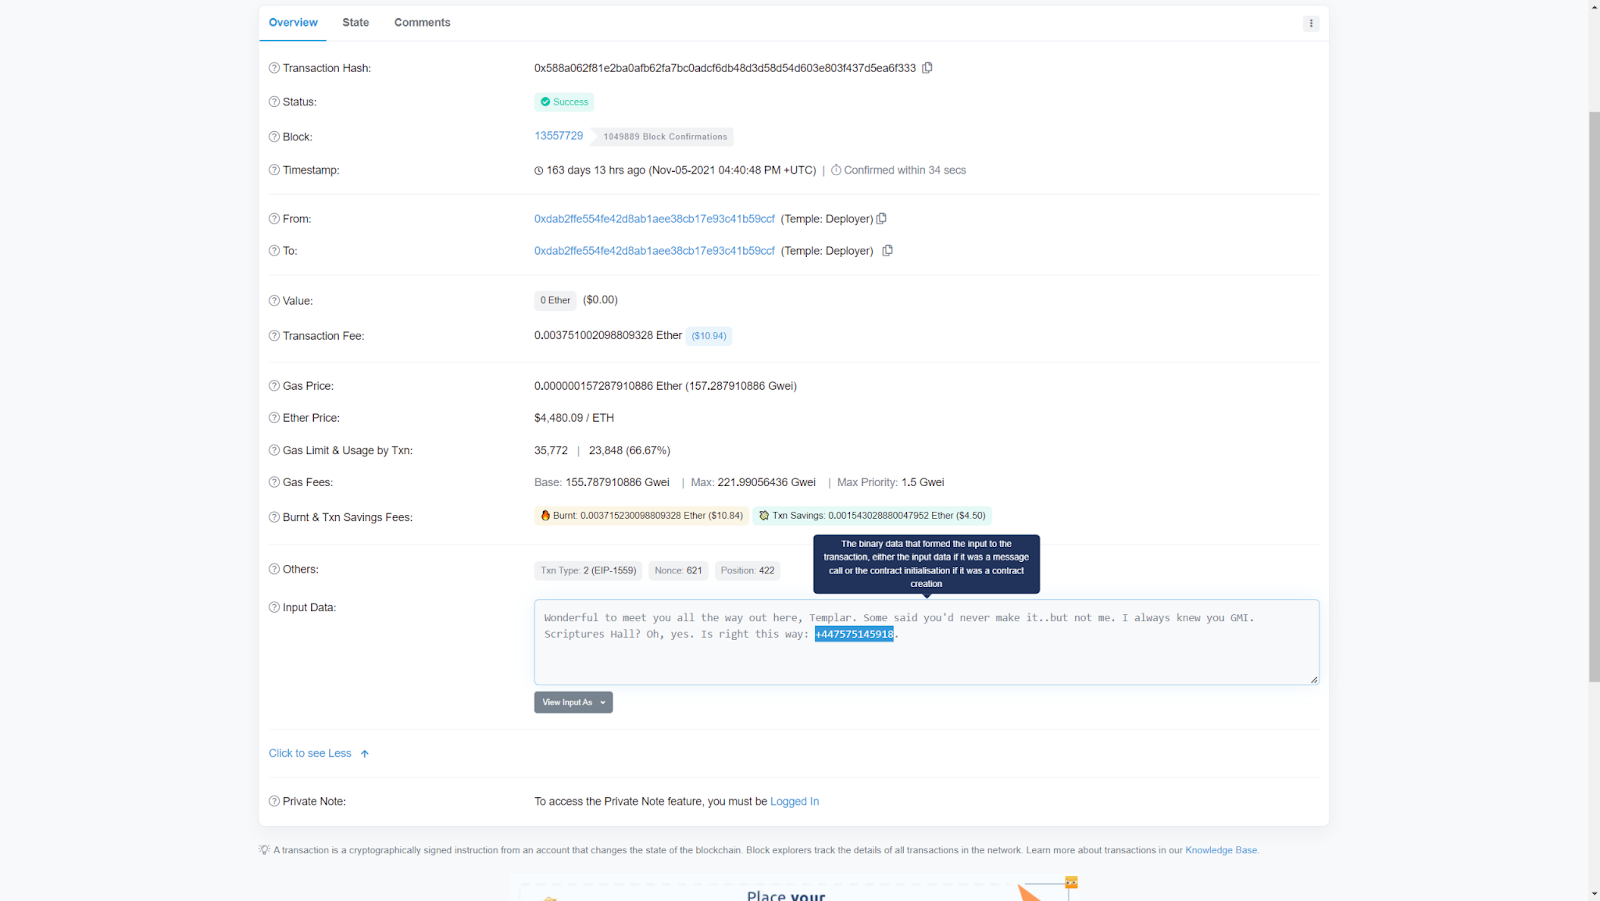Open block 13557729
This screenshot has height=901, width=1600.
click(559, 136)
